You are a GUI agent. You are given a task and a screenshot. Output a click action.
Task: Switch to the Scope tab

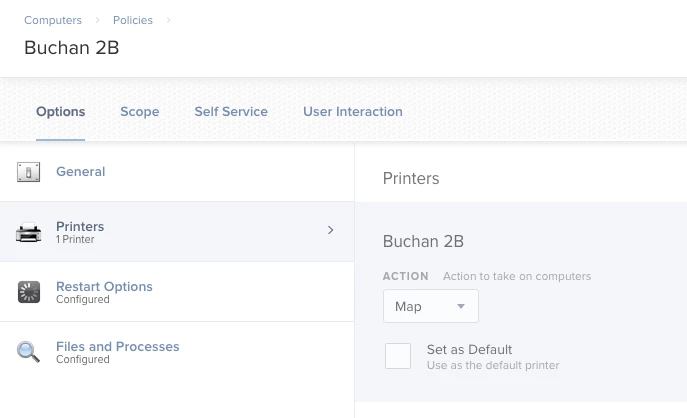(140, 112)
